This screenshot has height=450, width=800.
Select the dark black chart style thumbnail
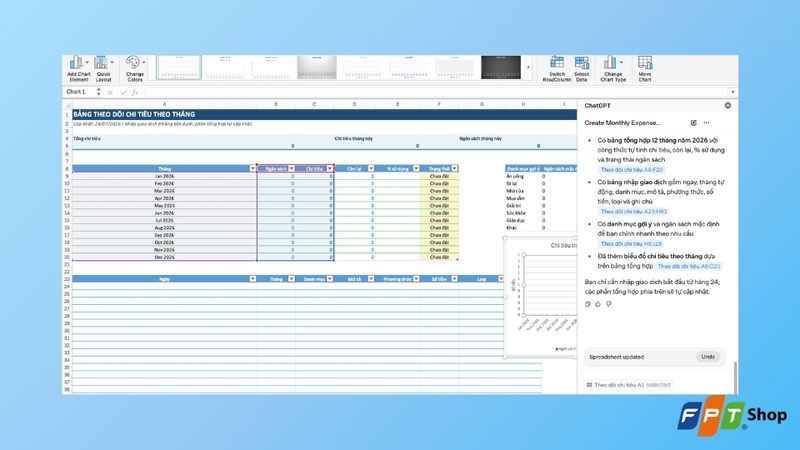pos(501,67)
